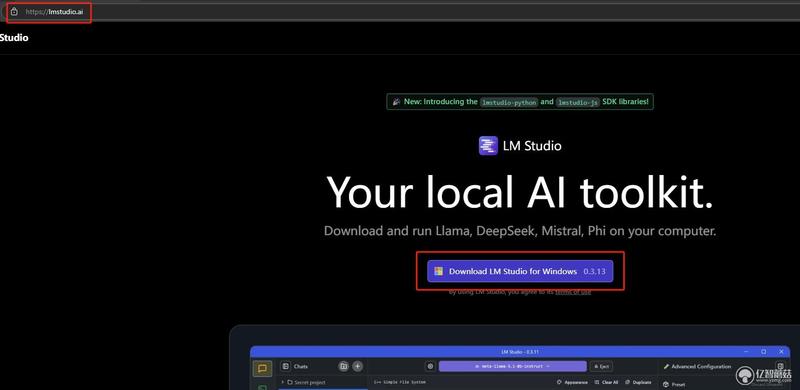Click the LM Studio heading text beside the logo
This screenshot has width=800, height=390.
[x=532, y=146]
